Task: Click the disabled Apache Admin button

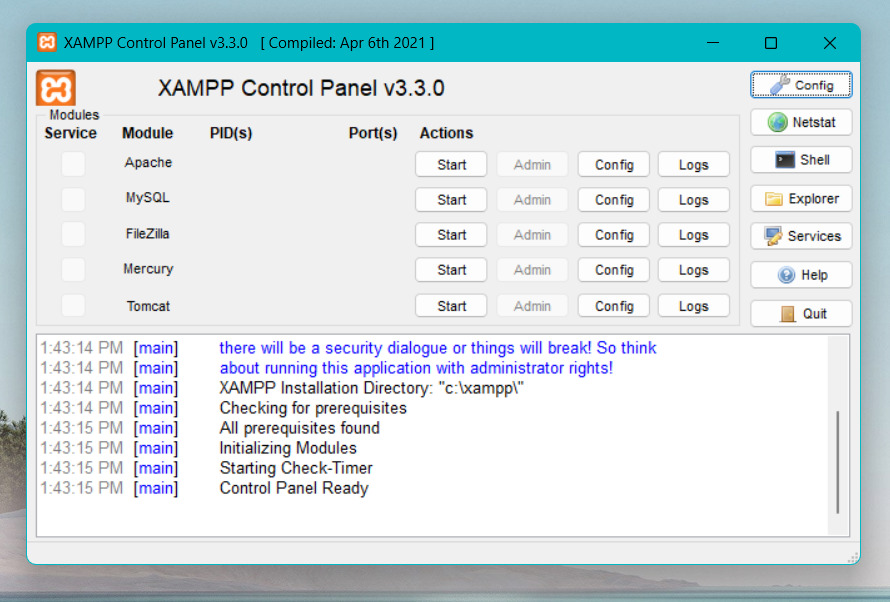Action: point(532,165)
